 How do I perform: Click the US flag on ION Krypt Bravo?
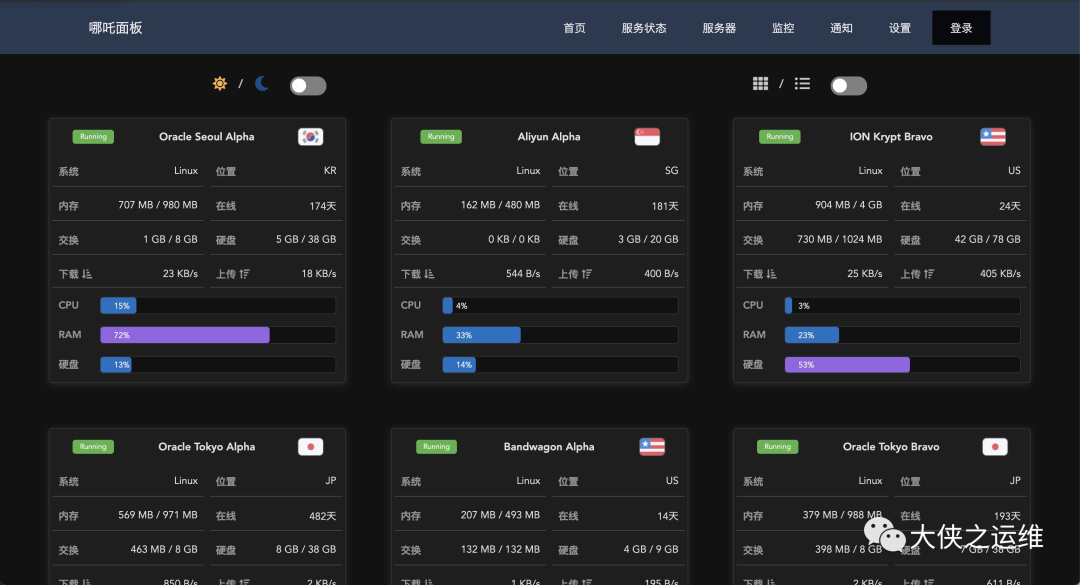(x=993, y=136)
